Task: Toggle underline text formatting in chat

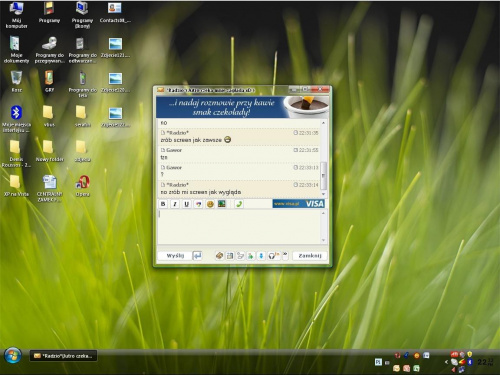Action: (x=186, y=204)
